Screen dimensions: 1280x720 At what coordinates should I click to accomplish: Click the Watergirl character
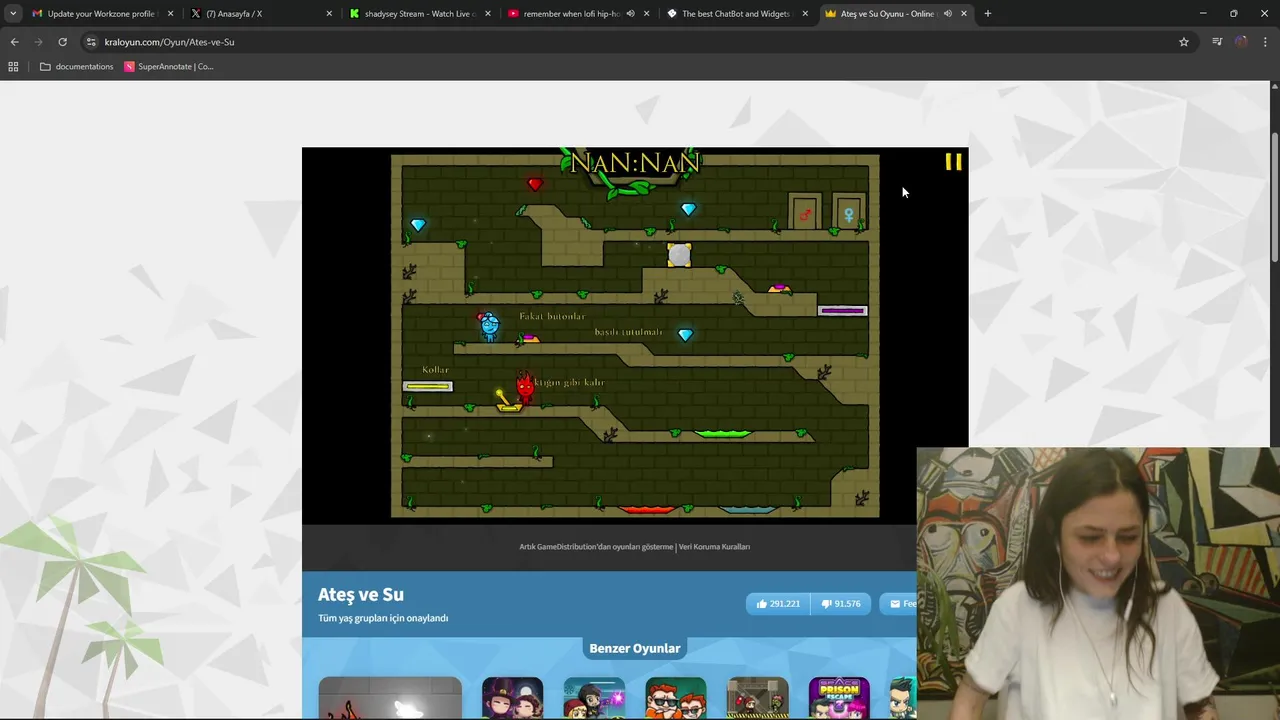pos(489,326)
